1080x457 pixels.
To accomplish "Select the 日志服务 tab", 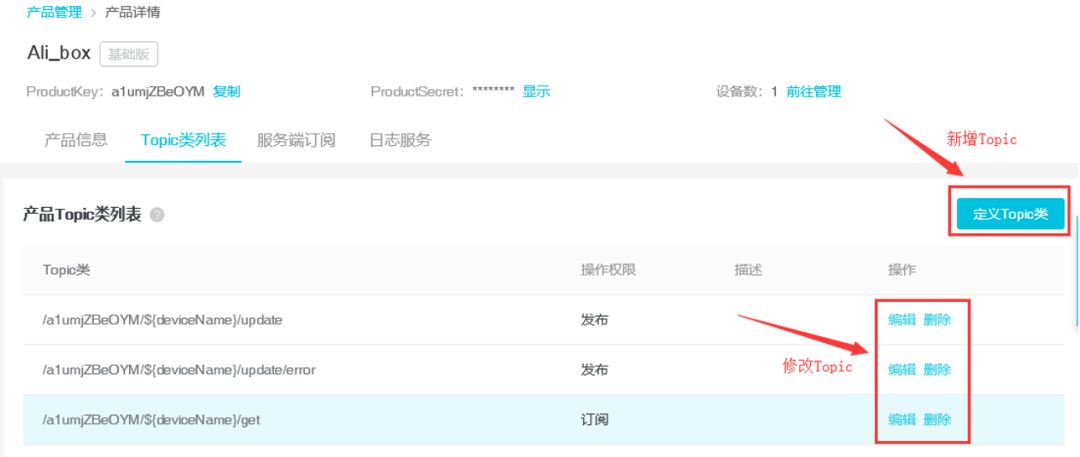I will (400, 140).
